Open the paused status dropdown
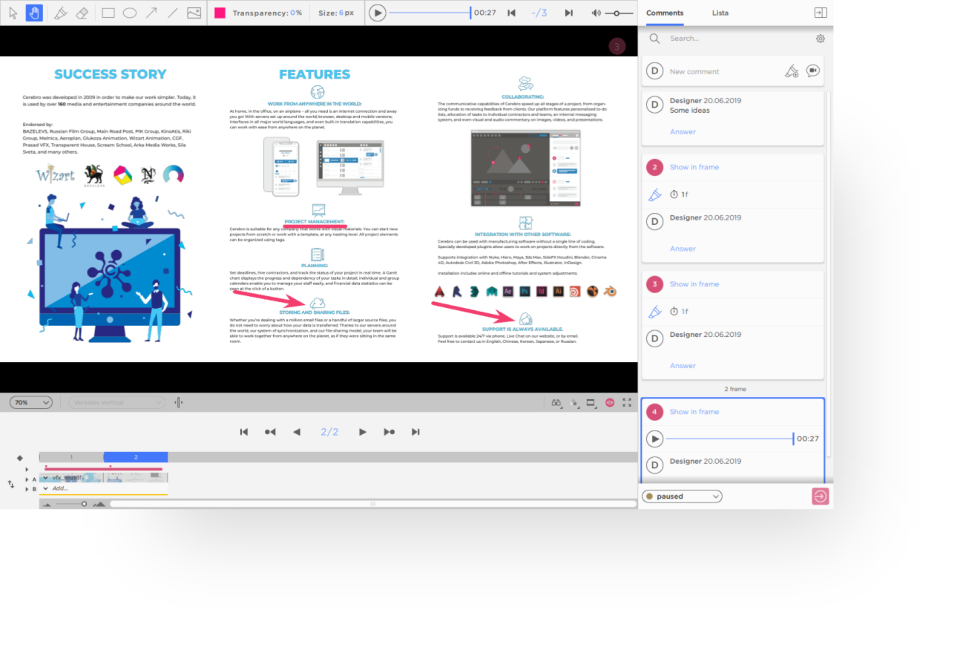This screenshot has width=960, height=649. pyautogui.click(x=682, y=496)
